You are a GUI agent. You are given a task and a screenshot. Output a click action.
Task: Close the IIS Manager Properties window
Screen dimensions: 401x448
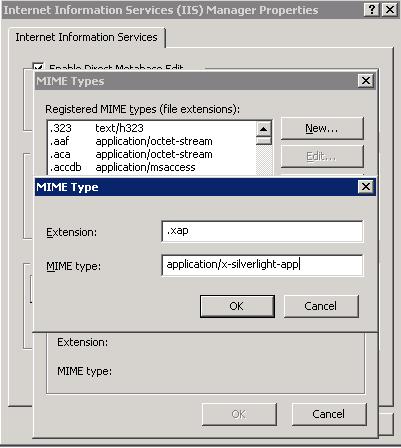(x=390, y=10)
